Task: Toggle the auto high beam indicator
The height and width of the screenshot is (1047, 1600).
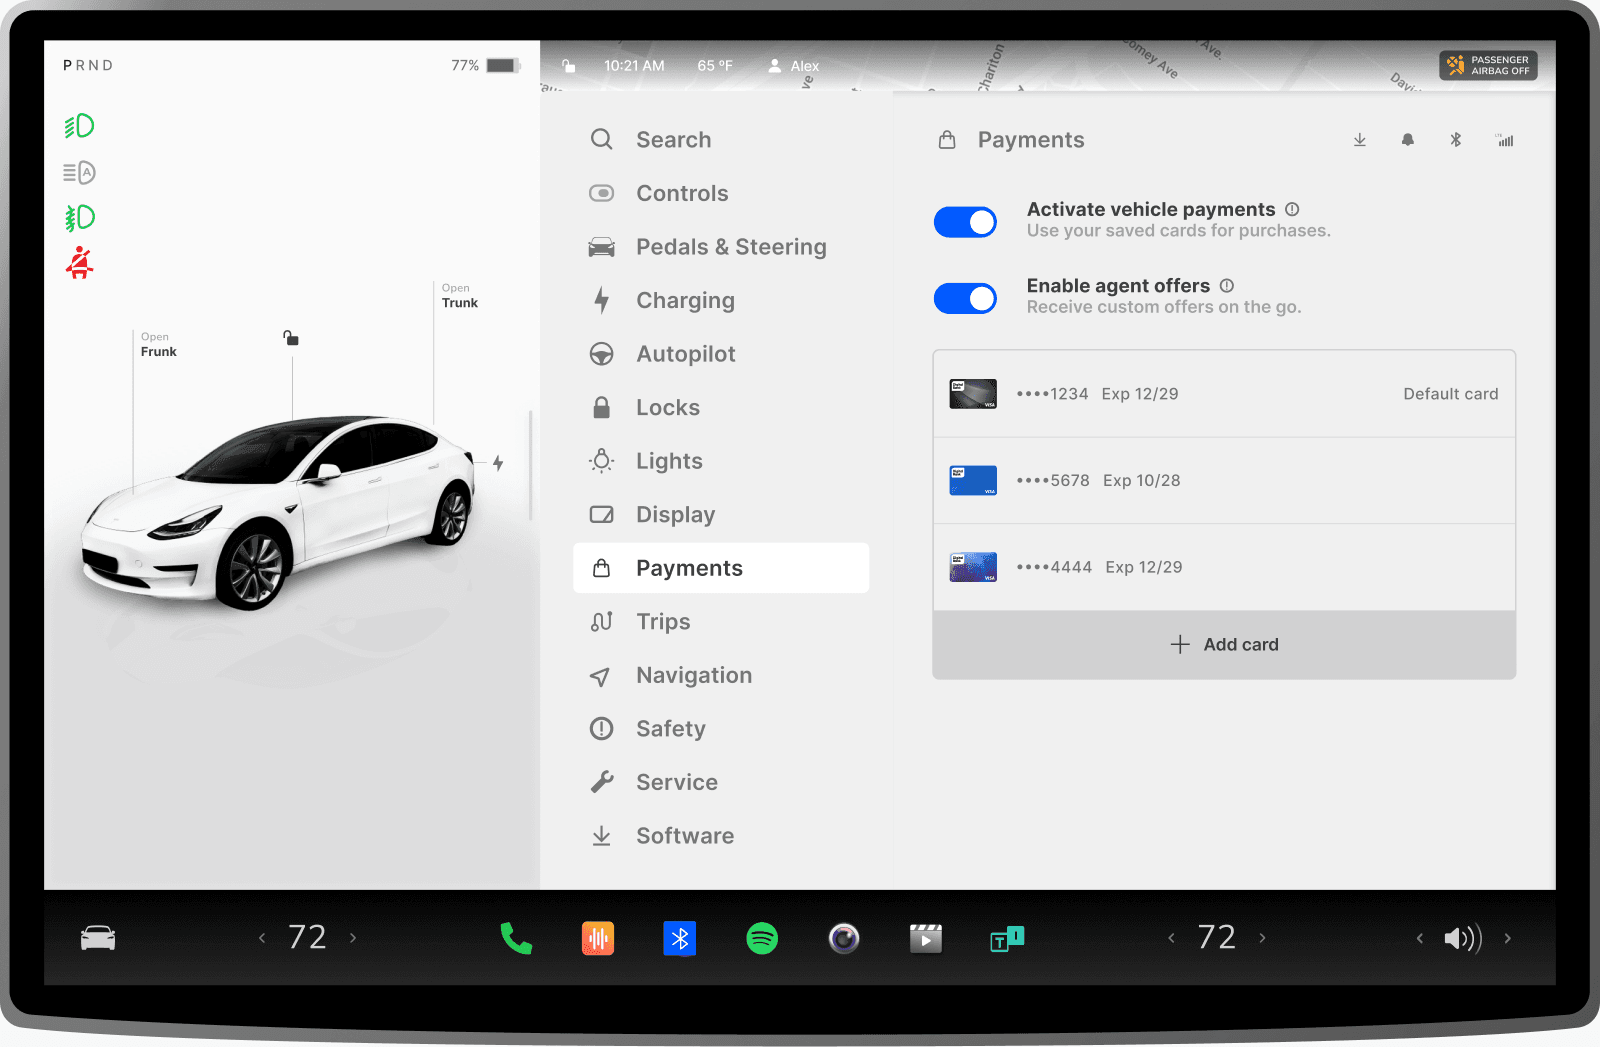Action: click(79, 172)
